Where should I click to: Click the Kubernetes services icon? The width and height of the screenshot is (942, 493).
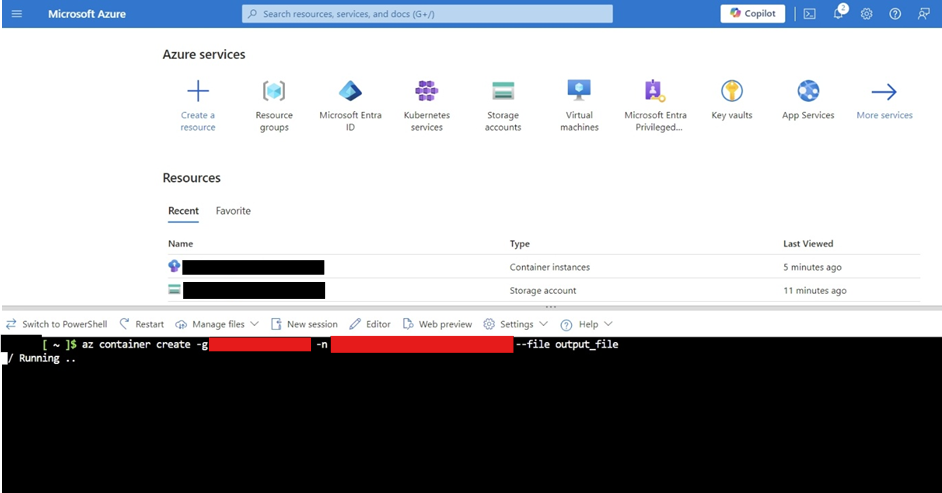(x=427, y=92)
